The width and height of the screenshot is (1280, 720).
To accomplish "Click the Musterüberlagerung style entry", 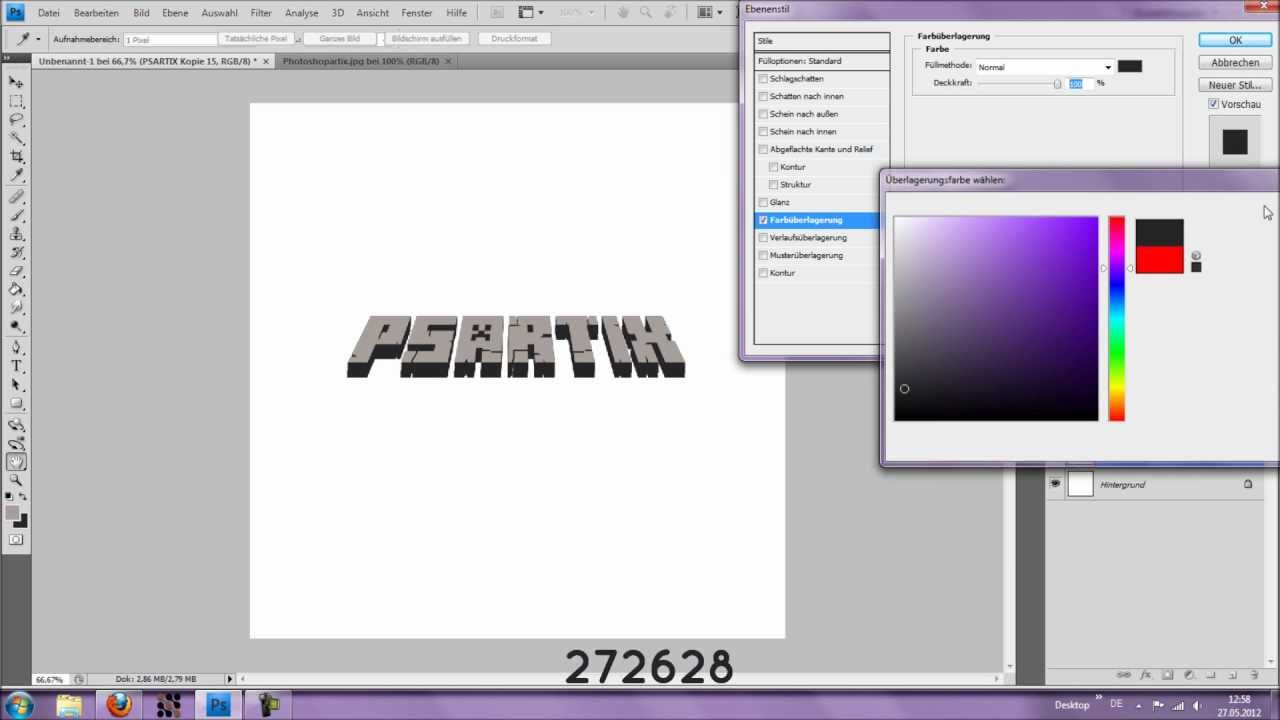I will pyautogui.click(x=806, y=255).
